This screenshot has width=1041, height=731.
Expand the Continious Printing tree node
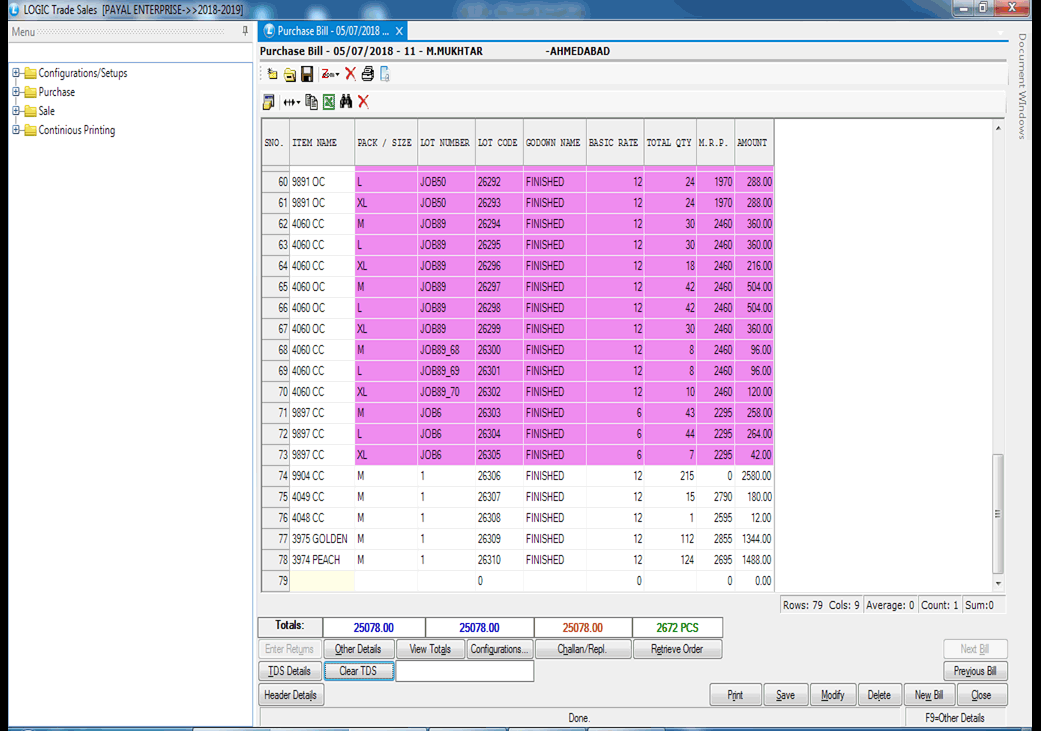pos(16,130)
